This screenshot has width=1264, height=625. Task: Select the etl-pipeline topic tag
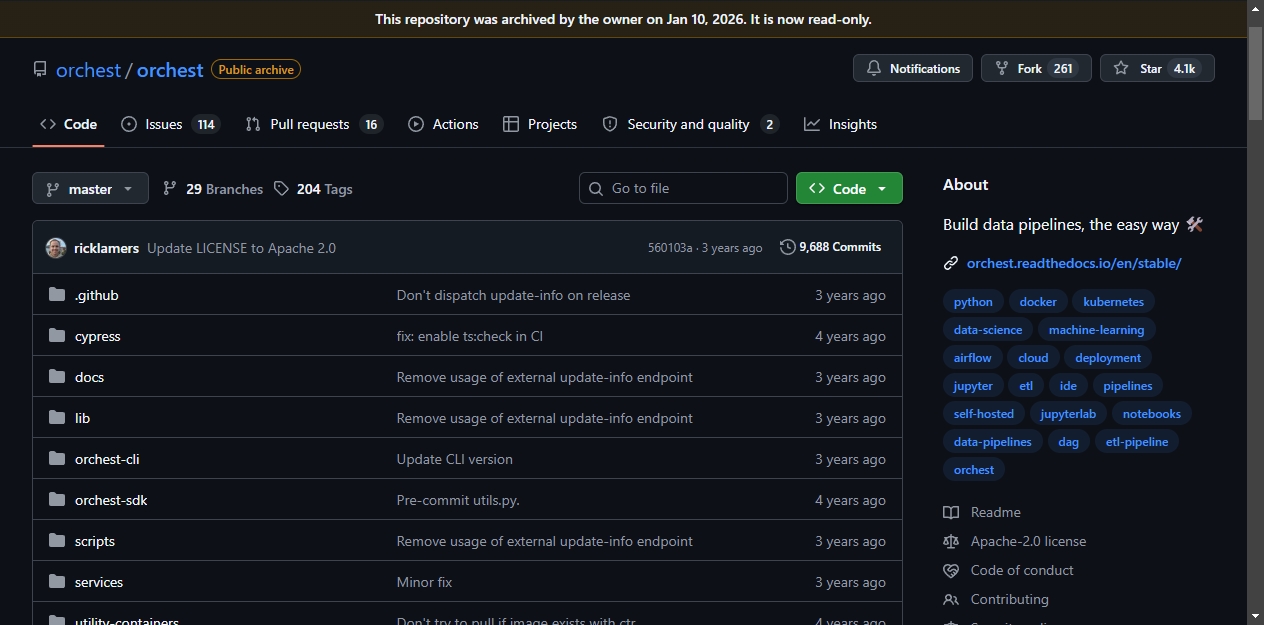1137,442
